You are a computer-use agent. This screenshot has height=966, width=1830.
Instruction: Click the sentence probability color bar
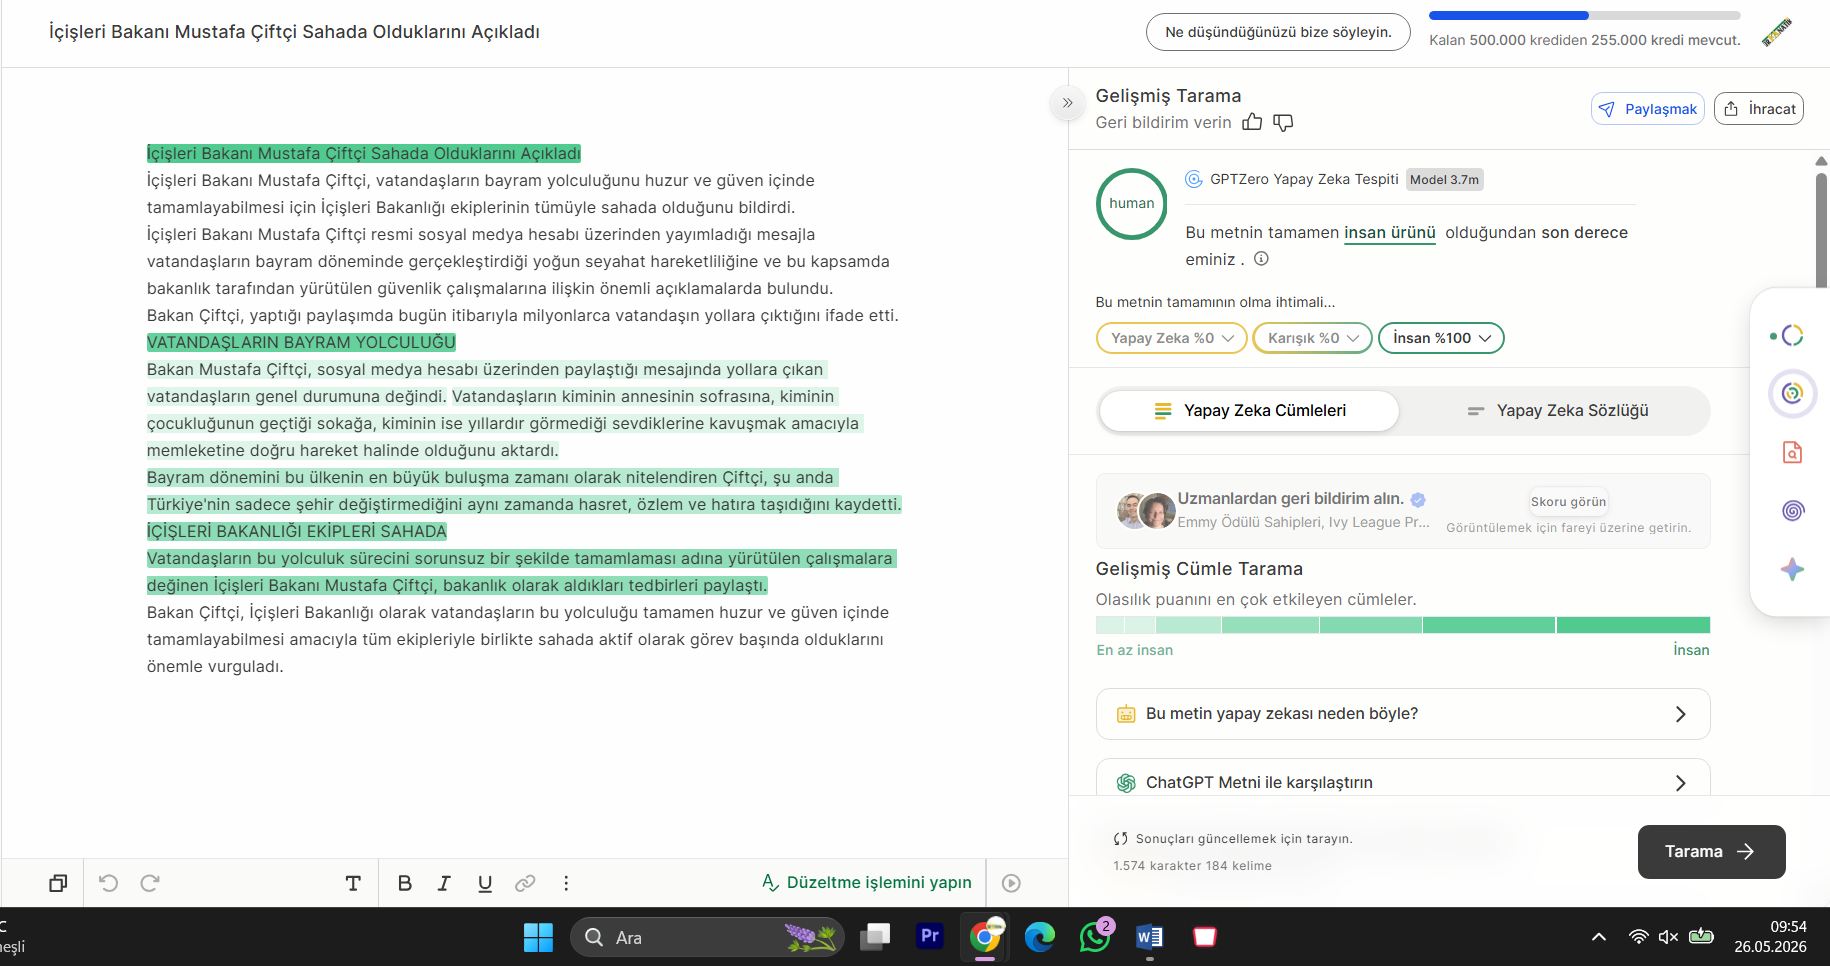tap(1403, 625)
